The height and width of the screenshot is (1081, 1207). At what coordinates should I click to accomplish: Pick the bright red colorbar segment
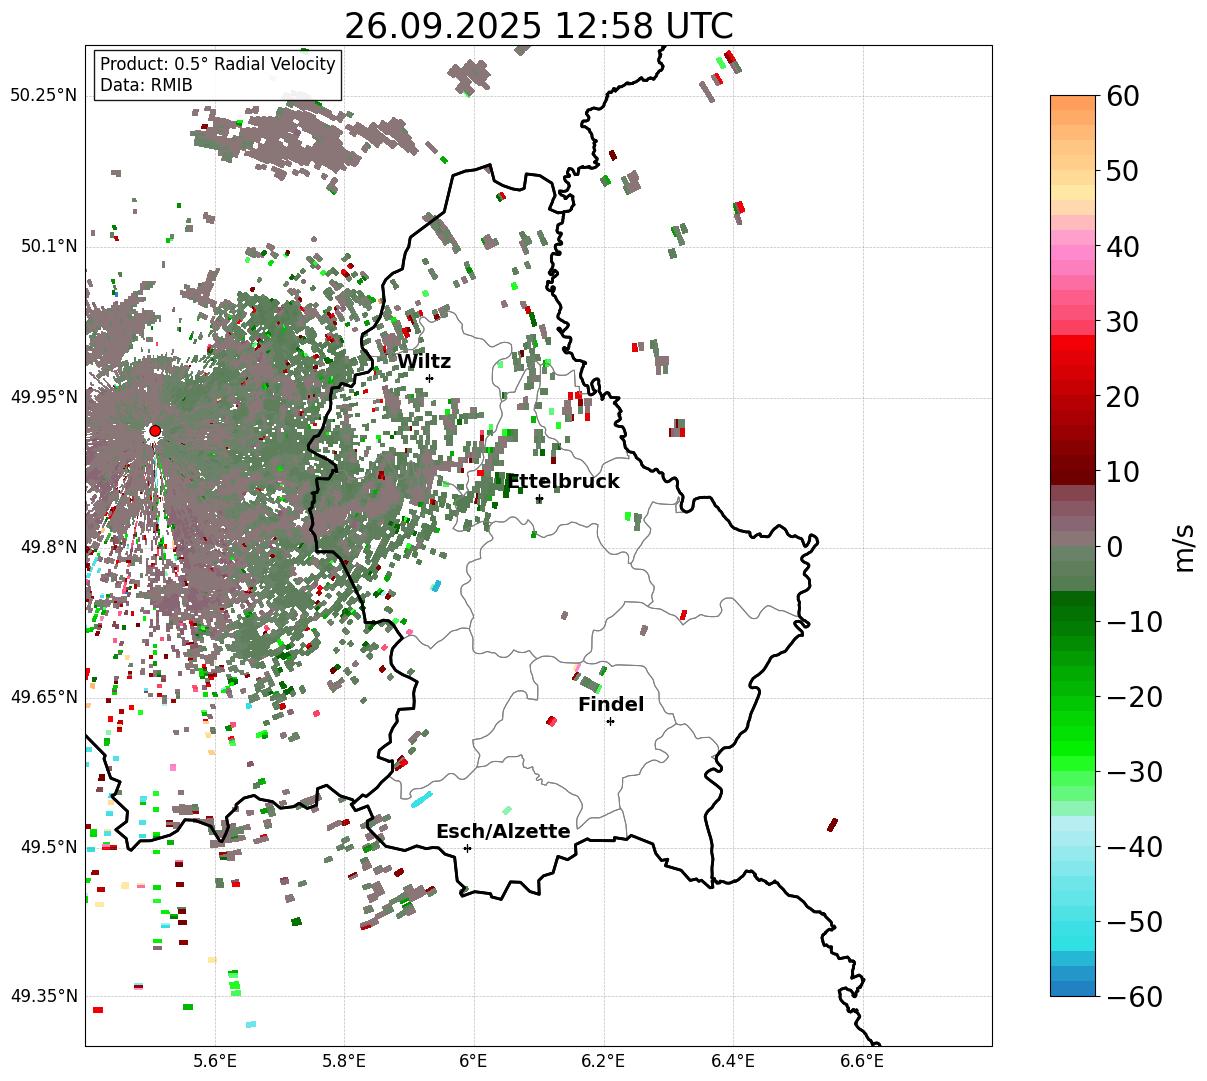[x=1073, y=343]
